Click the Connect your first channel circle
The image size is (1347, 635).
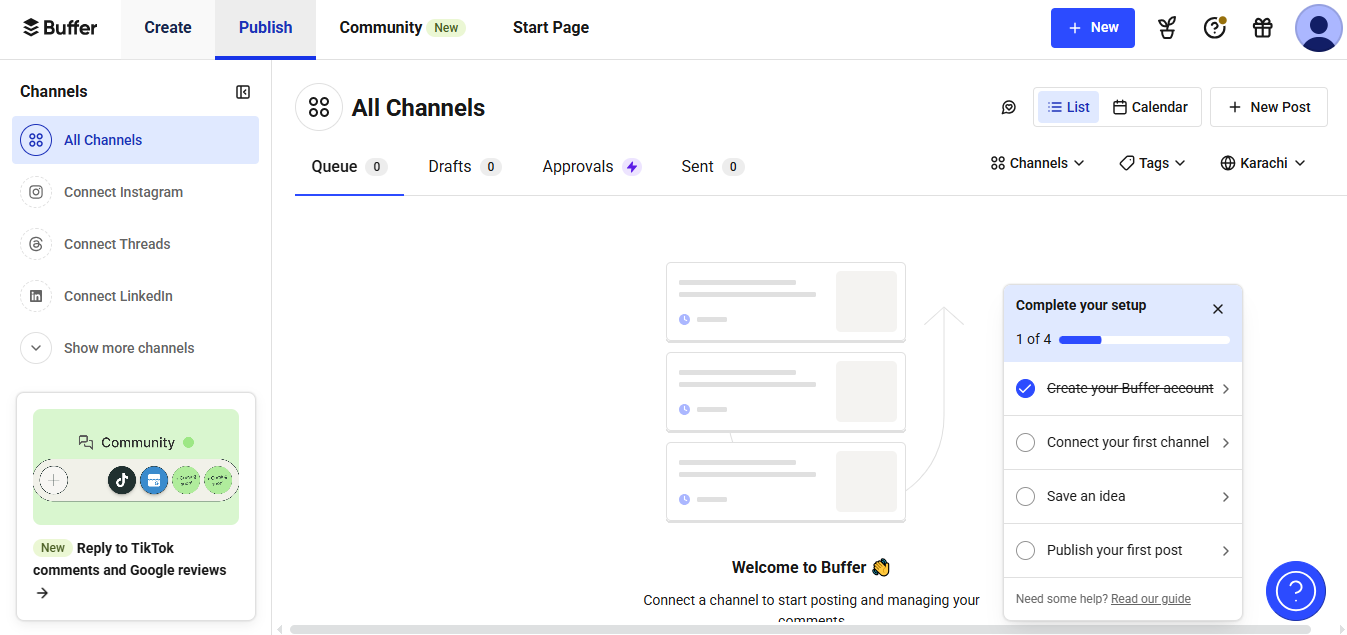click(1025, 443)
